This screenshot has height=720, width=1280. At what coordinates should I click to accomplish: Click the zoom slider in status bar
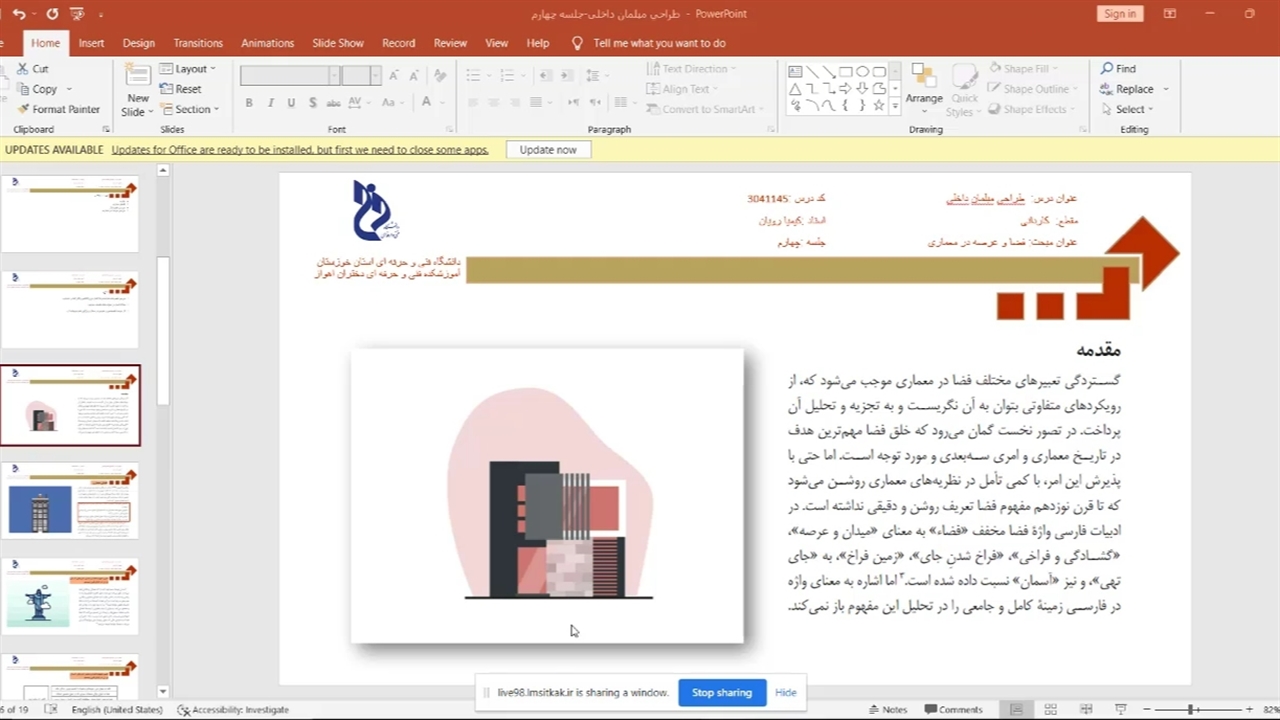coord(1190,710)
